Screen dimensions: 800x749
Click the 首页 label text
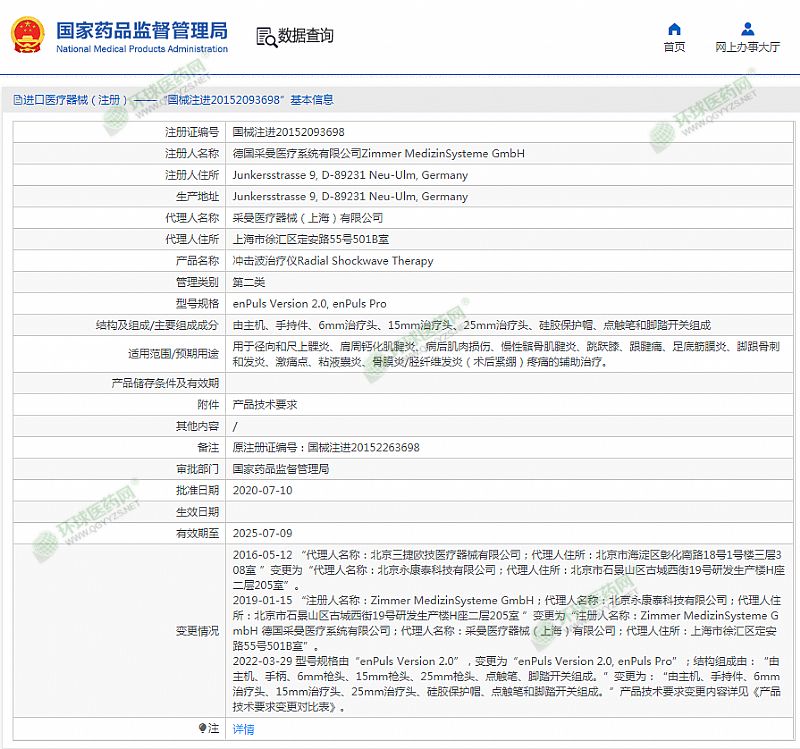[675, 47]
